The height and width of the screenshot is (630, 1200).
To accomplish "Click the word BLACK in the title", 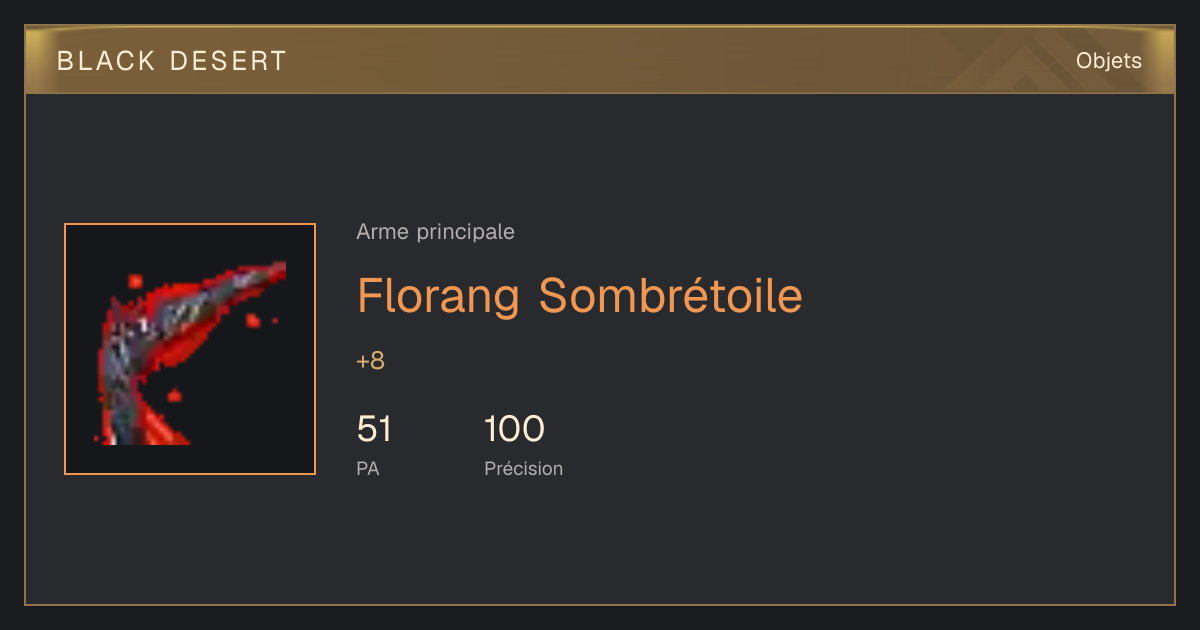I will coord(106,61).
